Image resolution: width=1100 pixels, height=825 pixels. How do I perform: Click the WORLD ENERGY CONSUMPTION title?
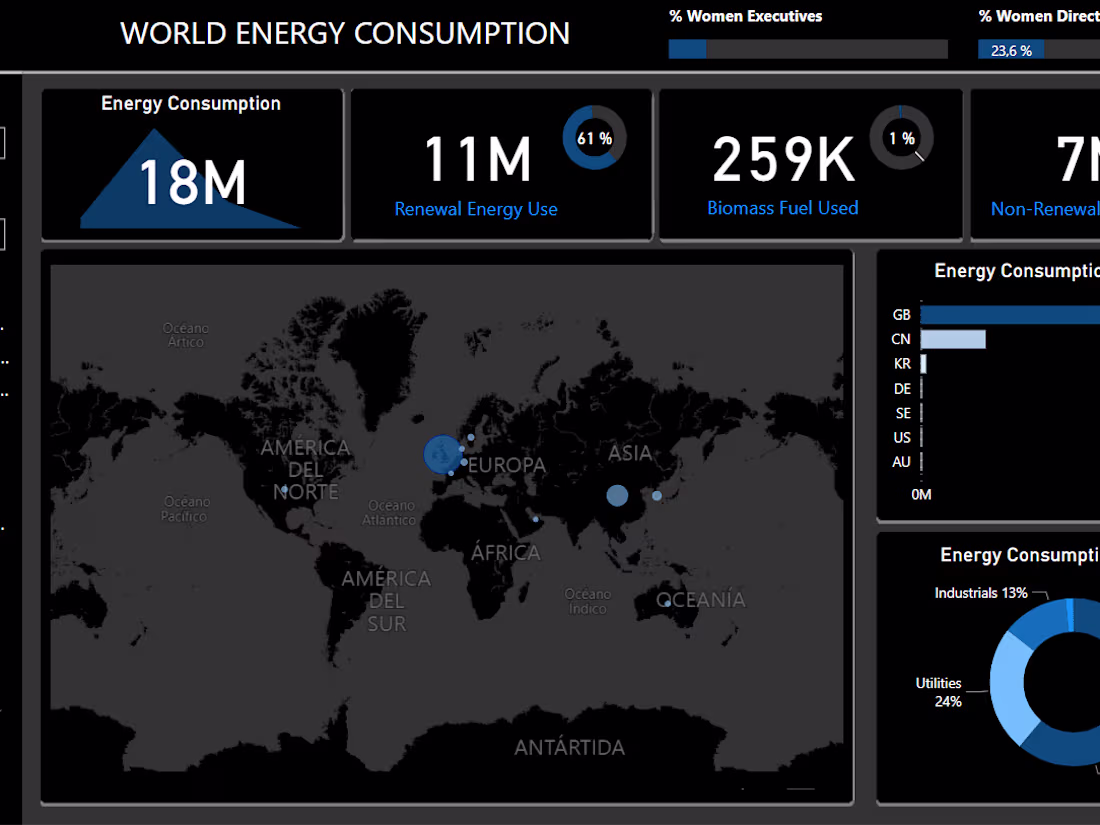344,33
